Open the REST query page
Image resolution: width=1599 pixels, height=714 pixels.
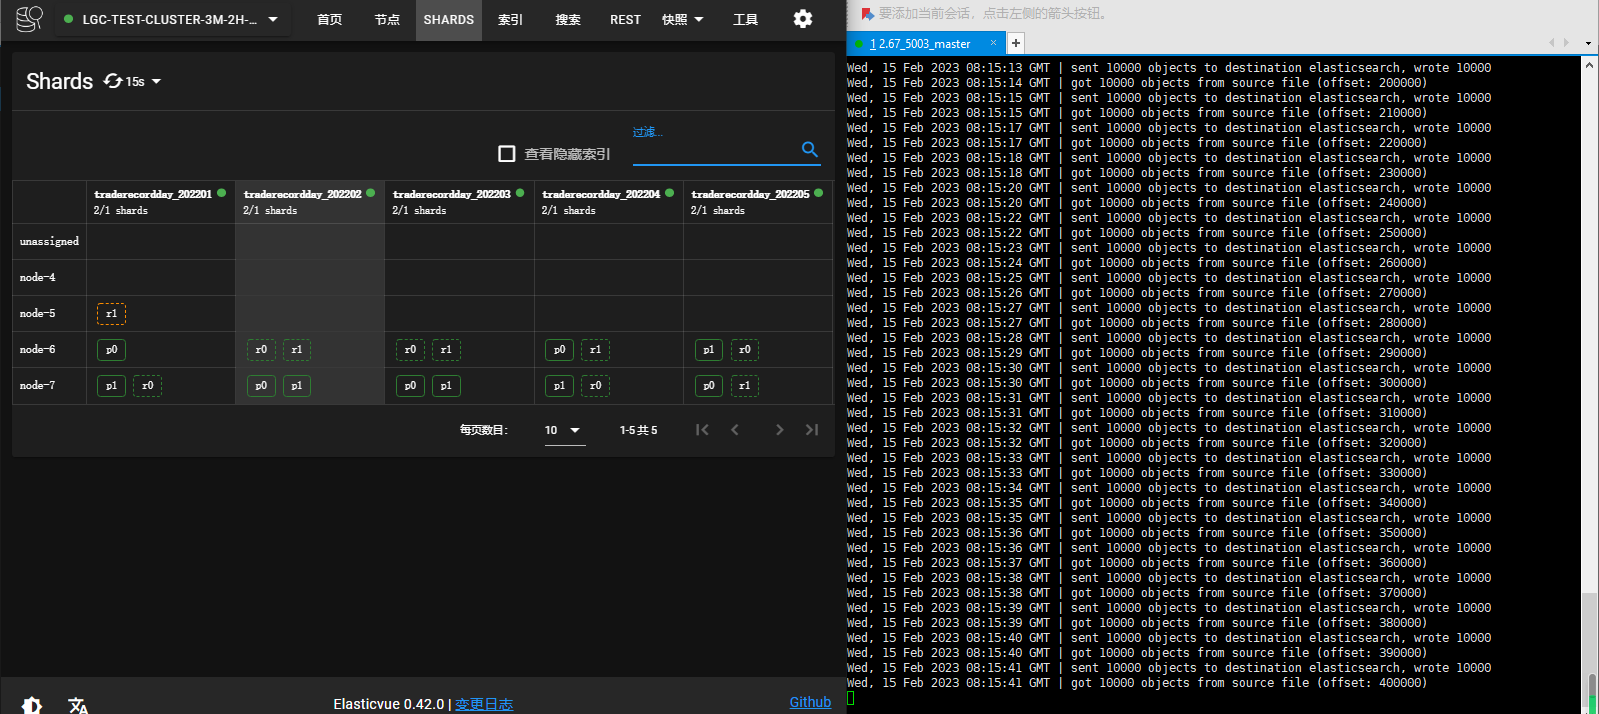pyautogui.click(x=626, y=20)
